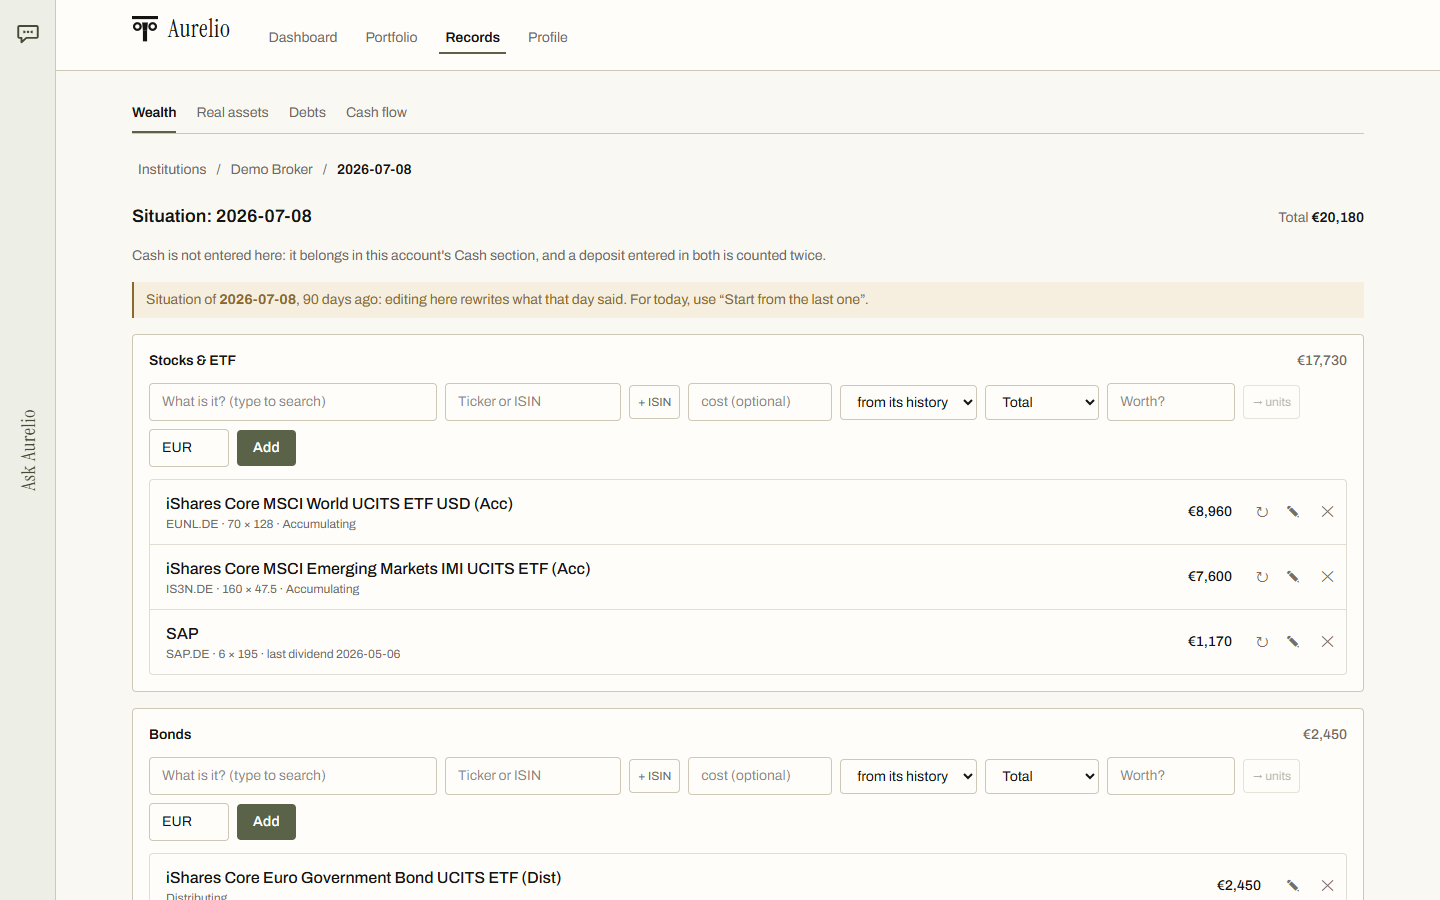Focus Ticker or ISIN field in Stocks & ETF
1440x900 pixels.
pos(533,402)
